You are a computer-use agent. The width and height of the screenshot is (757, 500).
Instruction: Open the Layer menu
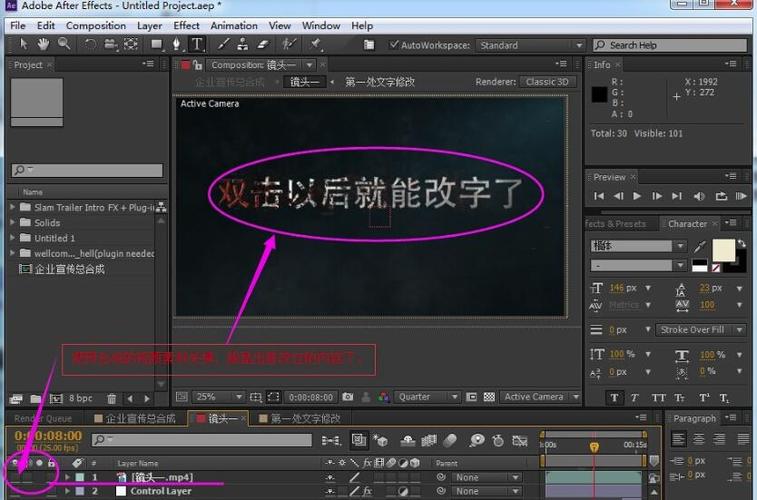[149, 26]
